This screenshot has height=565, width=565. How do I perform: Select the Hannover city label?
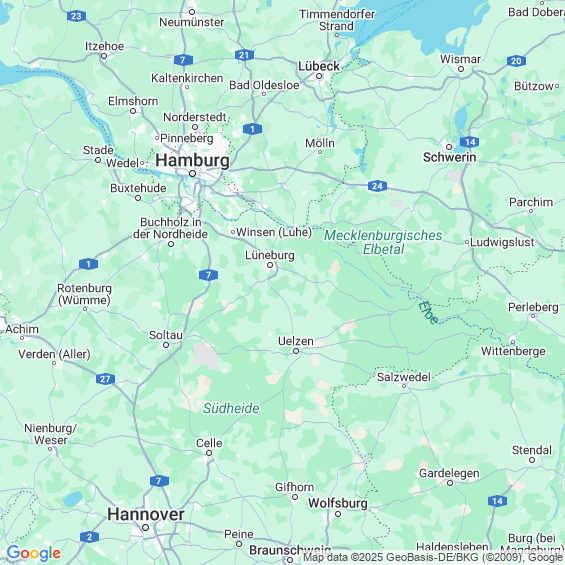pyautogui.click(x=146, y=514)
